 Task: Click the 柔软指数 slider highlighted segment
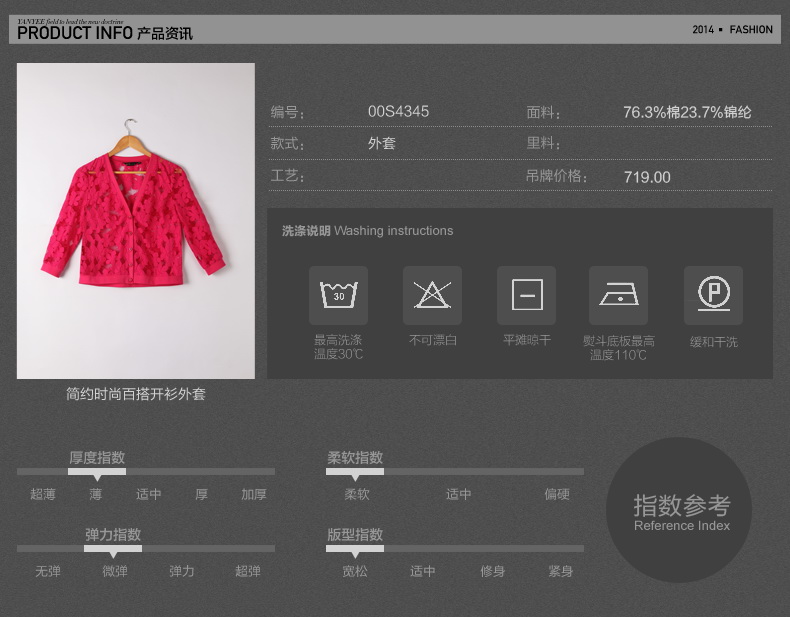click(x=355, y=472)
